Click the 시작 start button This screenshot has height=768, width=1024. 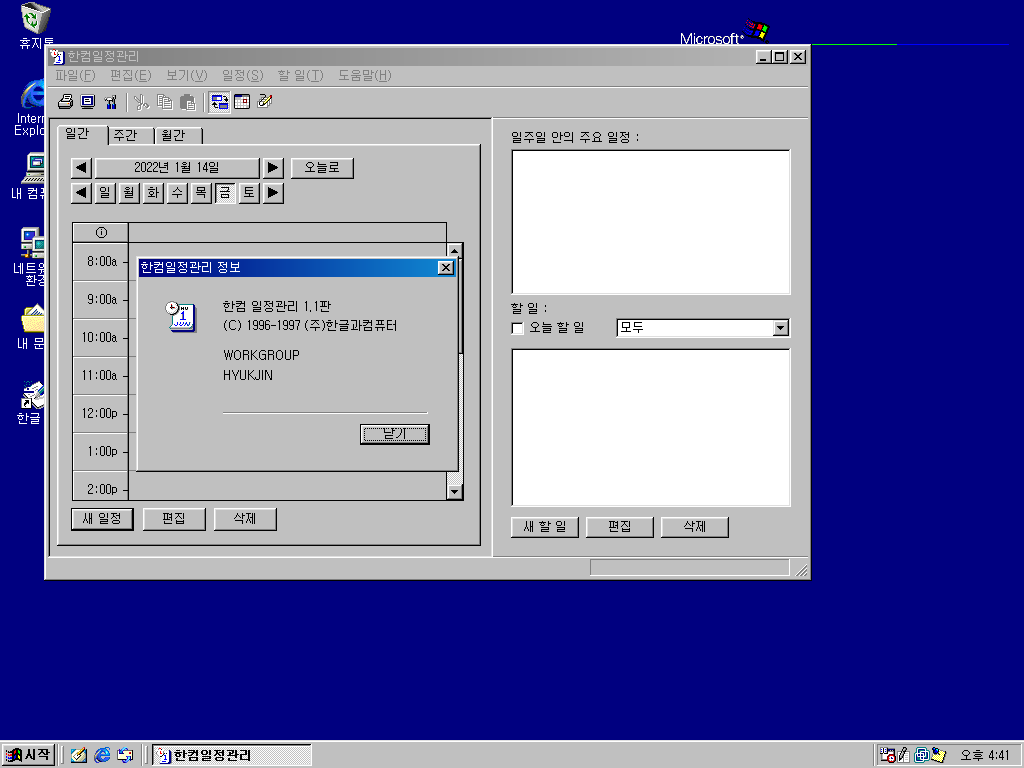click(x=28, y=755)
